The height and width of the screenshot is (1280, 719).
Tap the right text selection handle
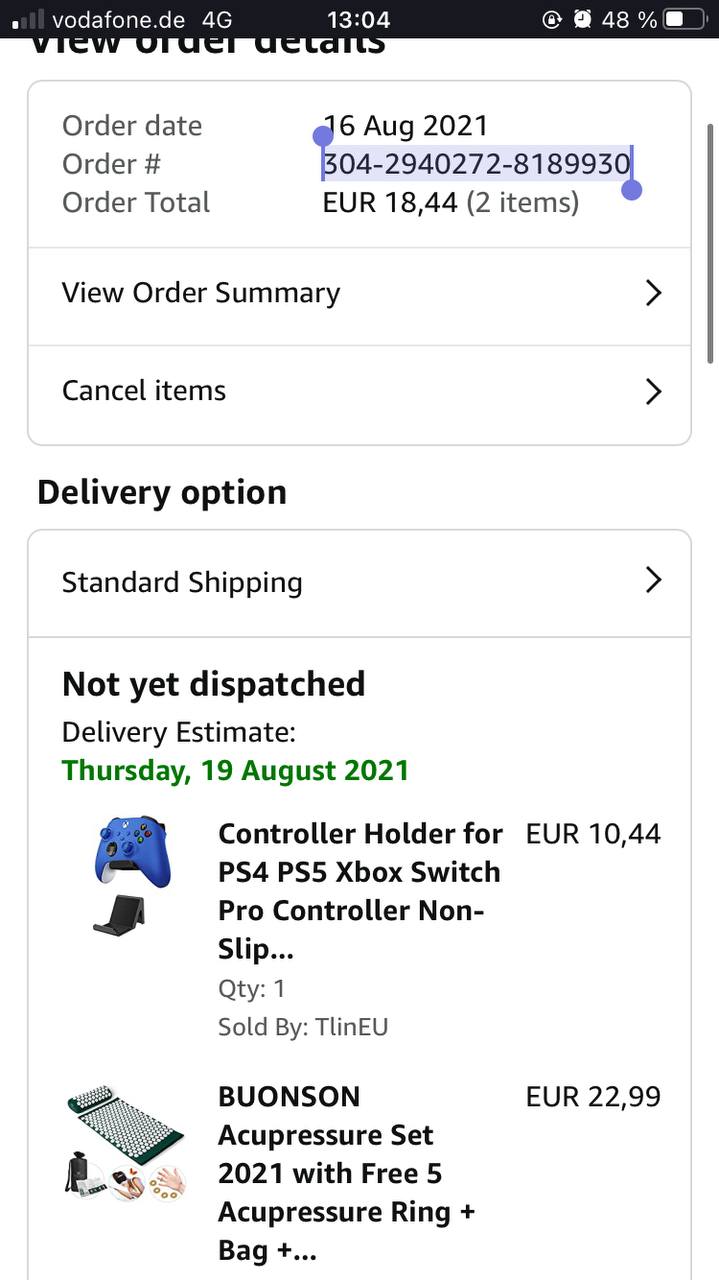[x=631, y=189]
